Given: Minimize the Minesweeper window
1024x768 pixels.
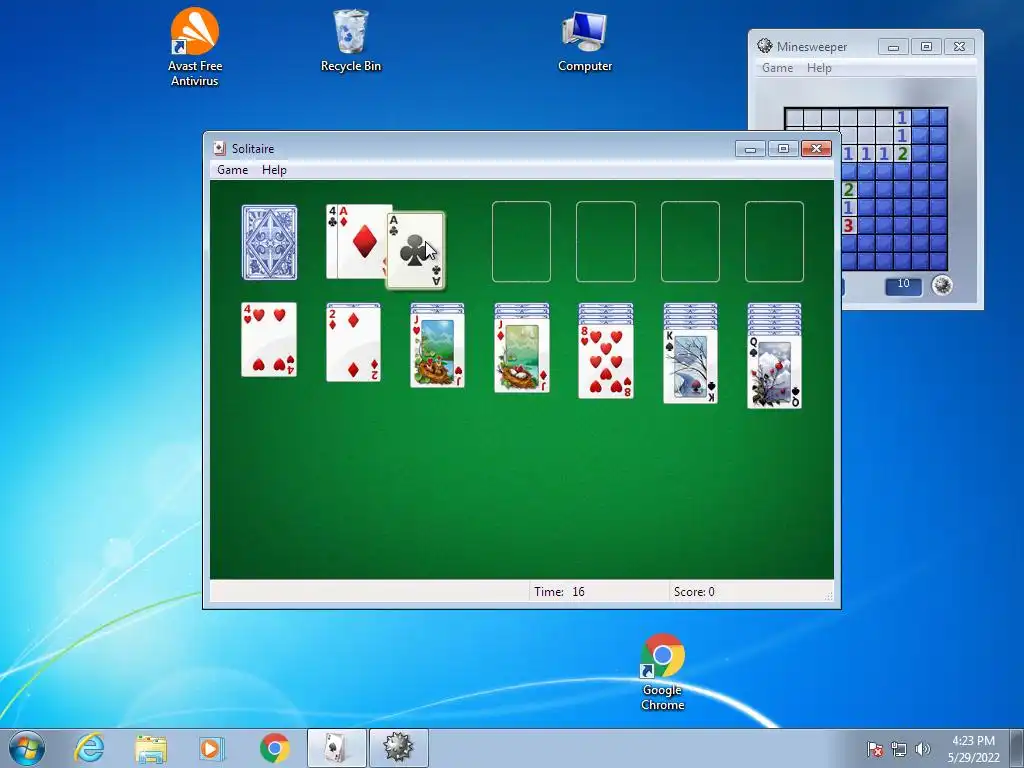Looking at the screenshot, I should pyautogui.click(x=893, y=47).
